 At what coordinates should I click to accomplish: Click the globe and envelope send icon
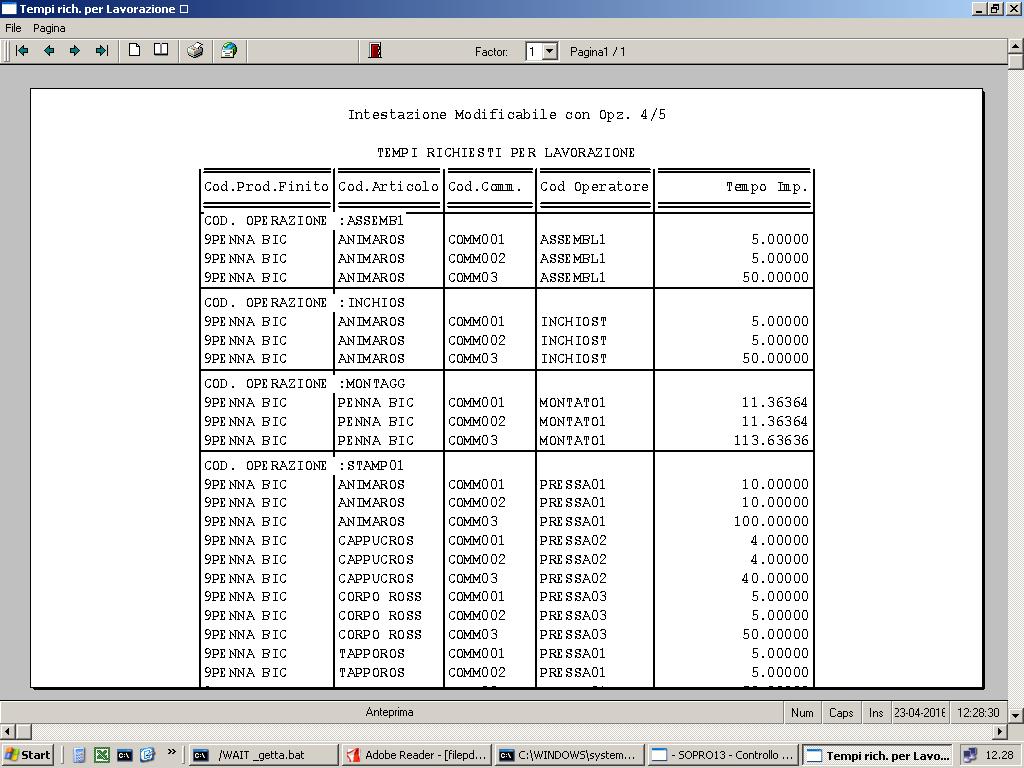point(229,50)
